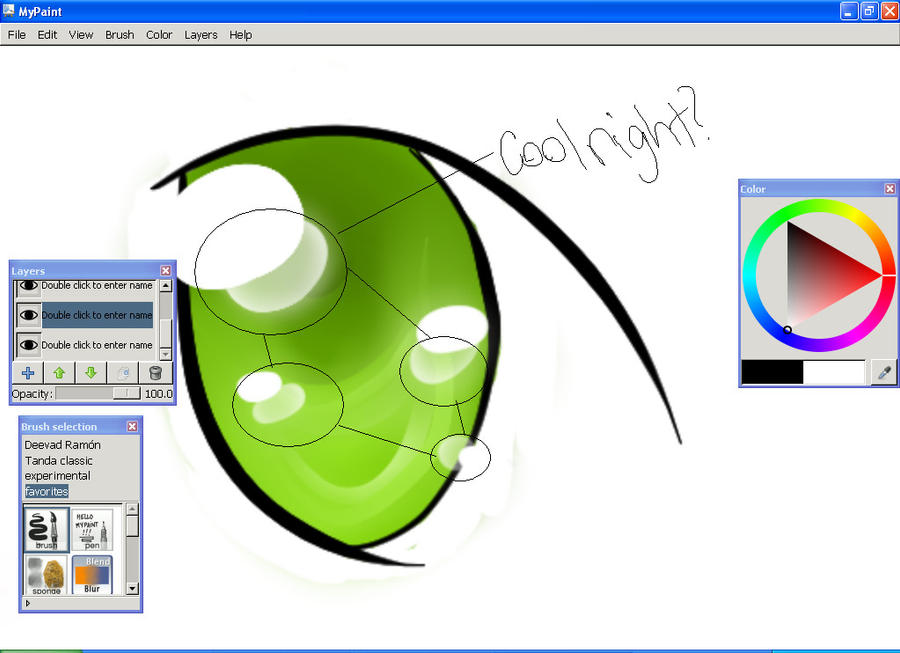
Task: Click Layers list scrollbar up arrow
Action: pyautogui.click(x=165, y=286)
